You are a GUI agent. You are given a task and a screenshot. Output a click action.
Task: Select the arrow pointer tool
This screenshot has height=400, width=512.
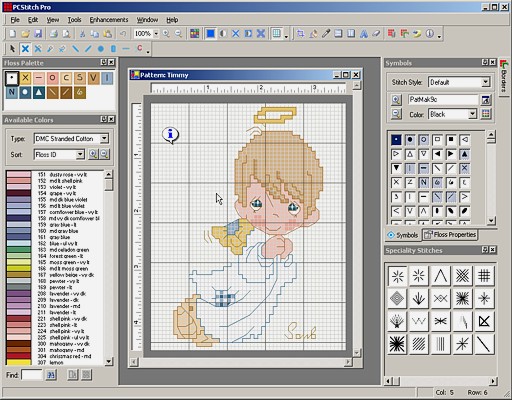[12, 49]
